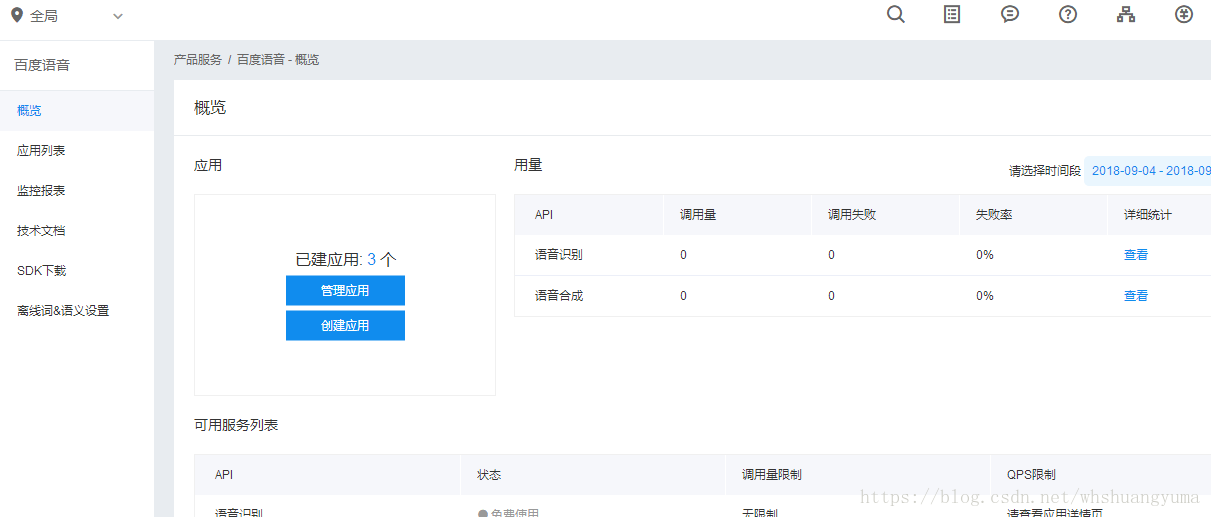Click the 产品服务 breadcrumb link
This screenshot has height=517, width=1211.
(198, 60)
